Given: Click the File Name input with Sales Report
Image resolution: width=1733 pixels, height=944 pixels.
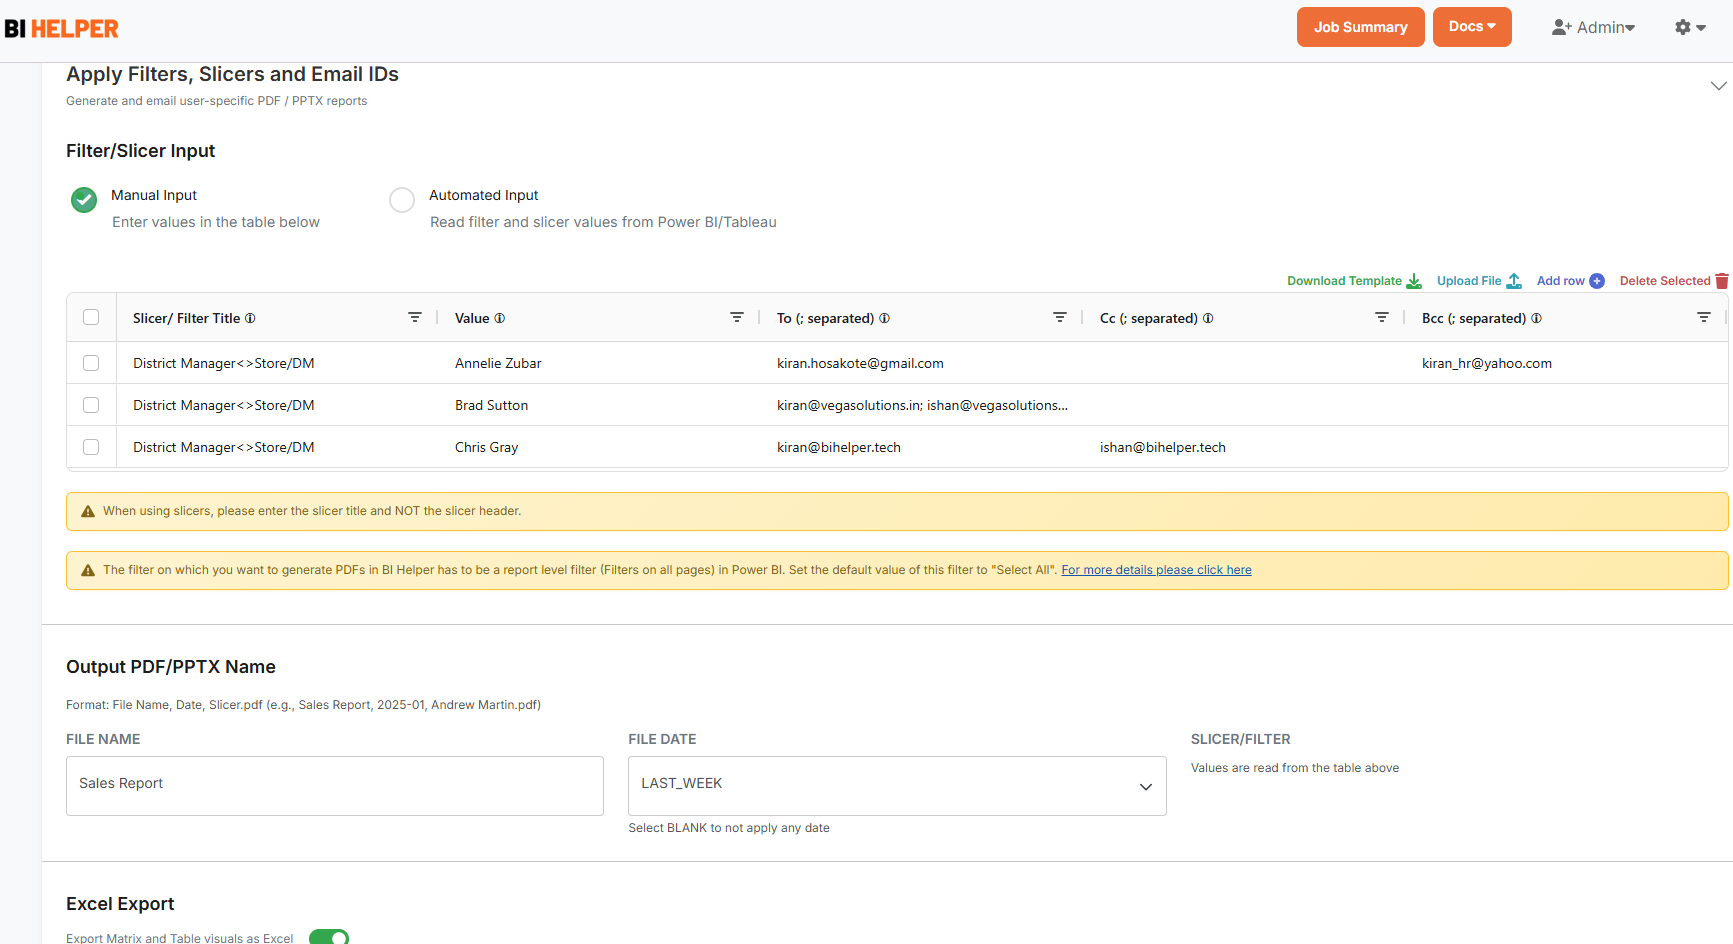Looking at the screenshot, I should pyautogui.click(x=335, y=785).
